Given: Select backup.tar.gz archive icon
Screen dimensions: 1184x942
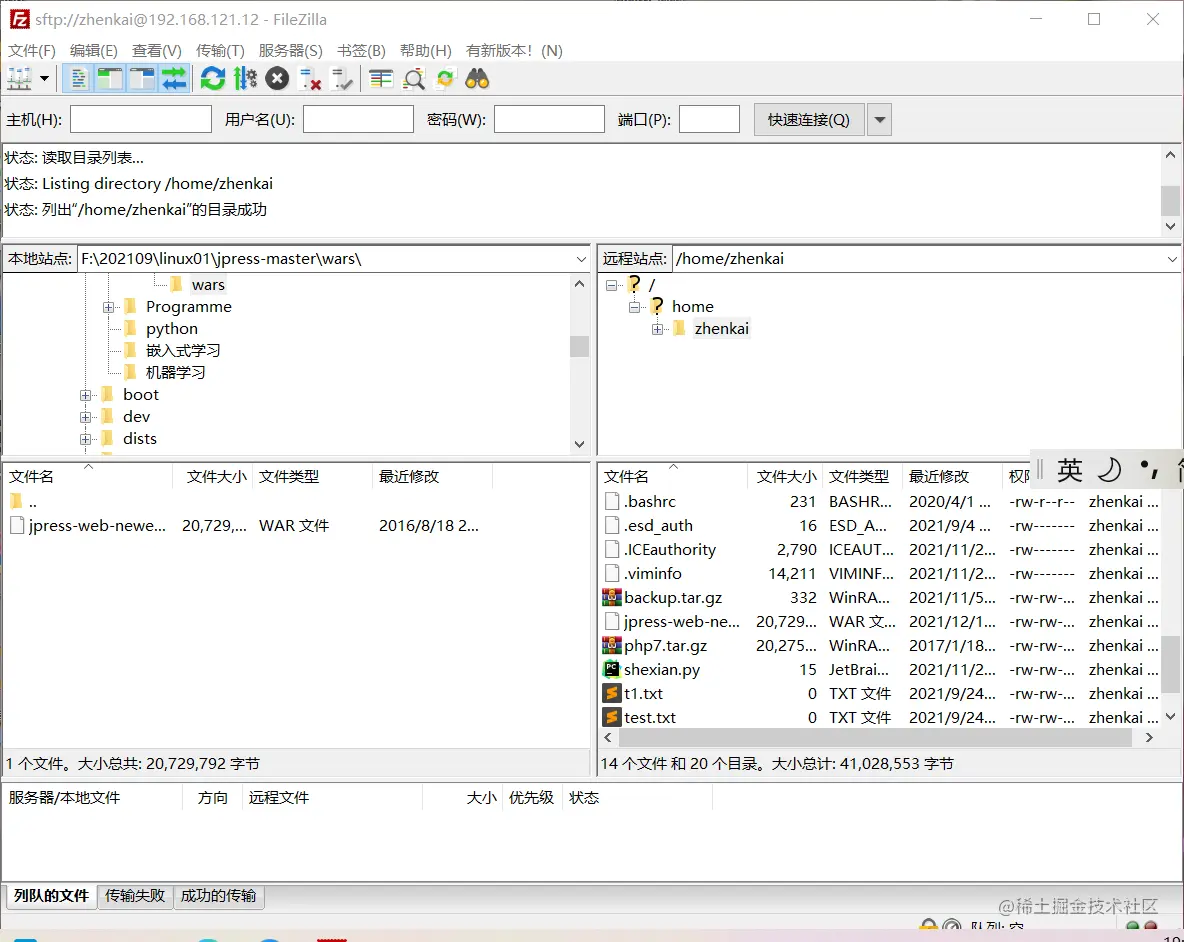Looking at the screenshot, I should click(x=612, y=597).
